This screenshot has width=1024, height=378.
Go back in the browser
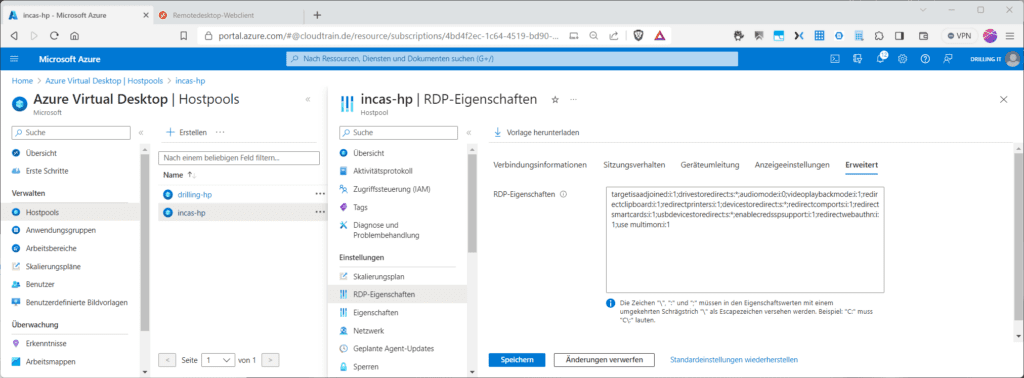14,36
